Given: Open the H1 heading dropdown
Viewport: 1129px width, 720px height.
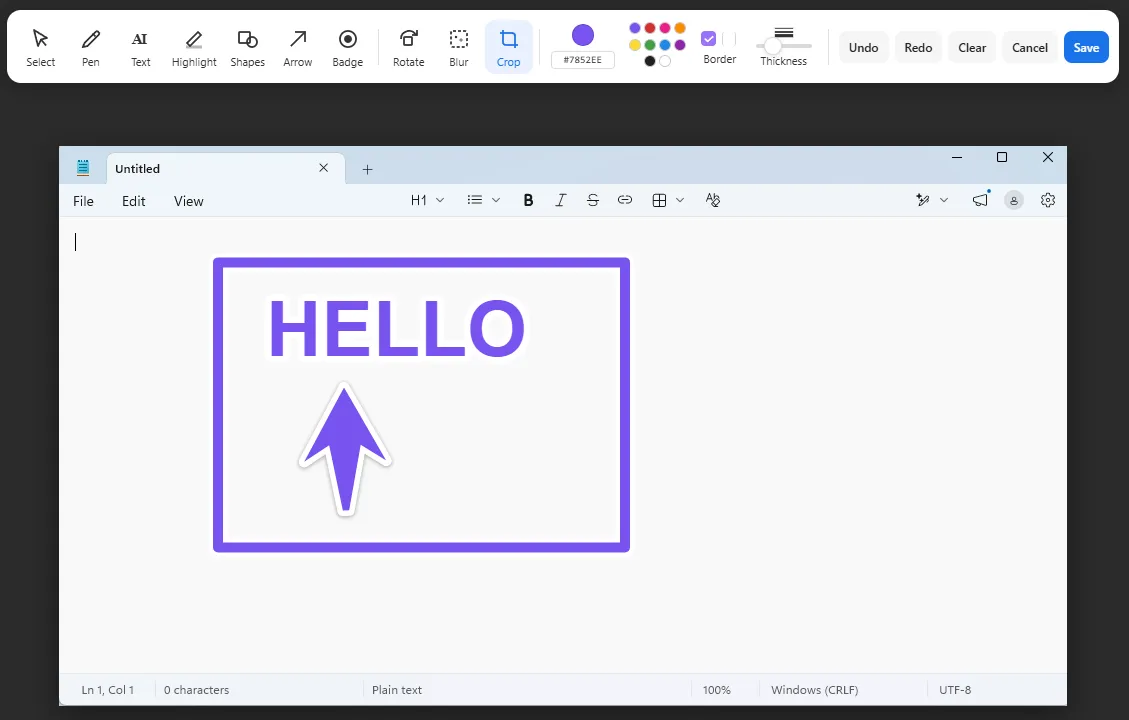Looking at the screenshot, I should pos(427,200).
